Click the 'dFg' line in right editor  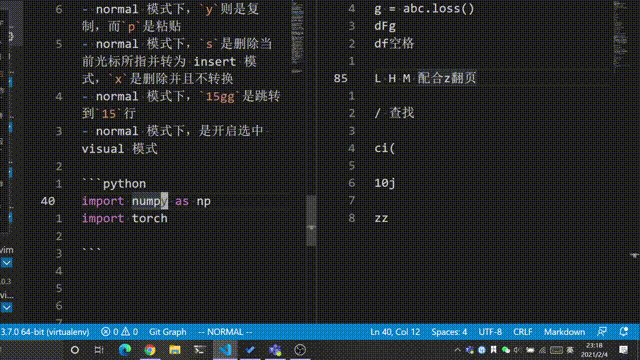pos(385,26)
